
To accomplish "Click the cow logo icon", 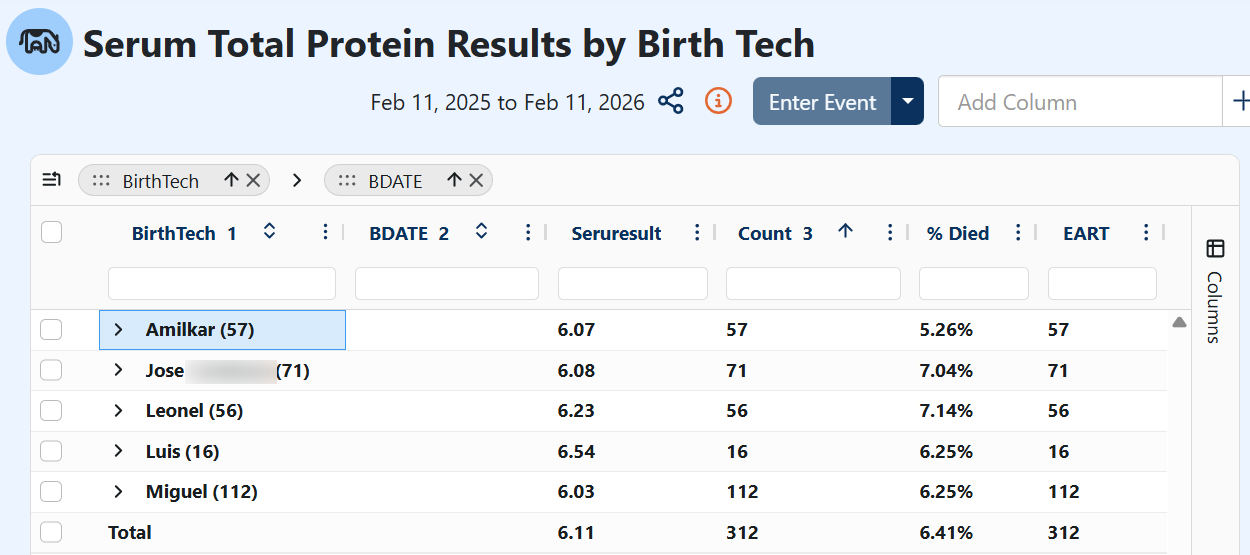I will pos(39,42).
